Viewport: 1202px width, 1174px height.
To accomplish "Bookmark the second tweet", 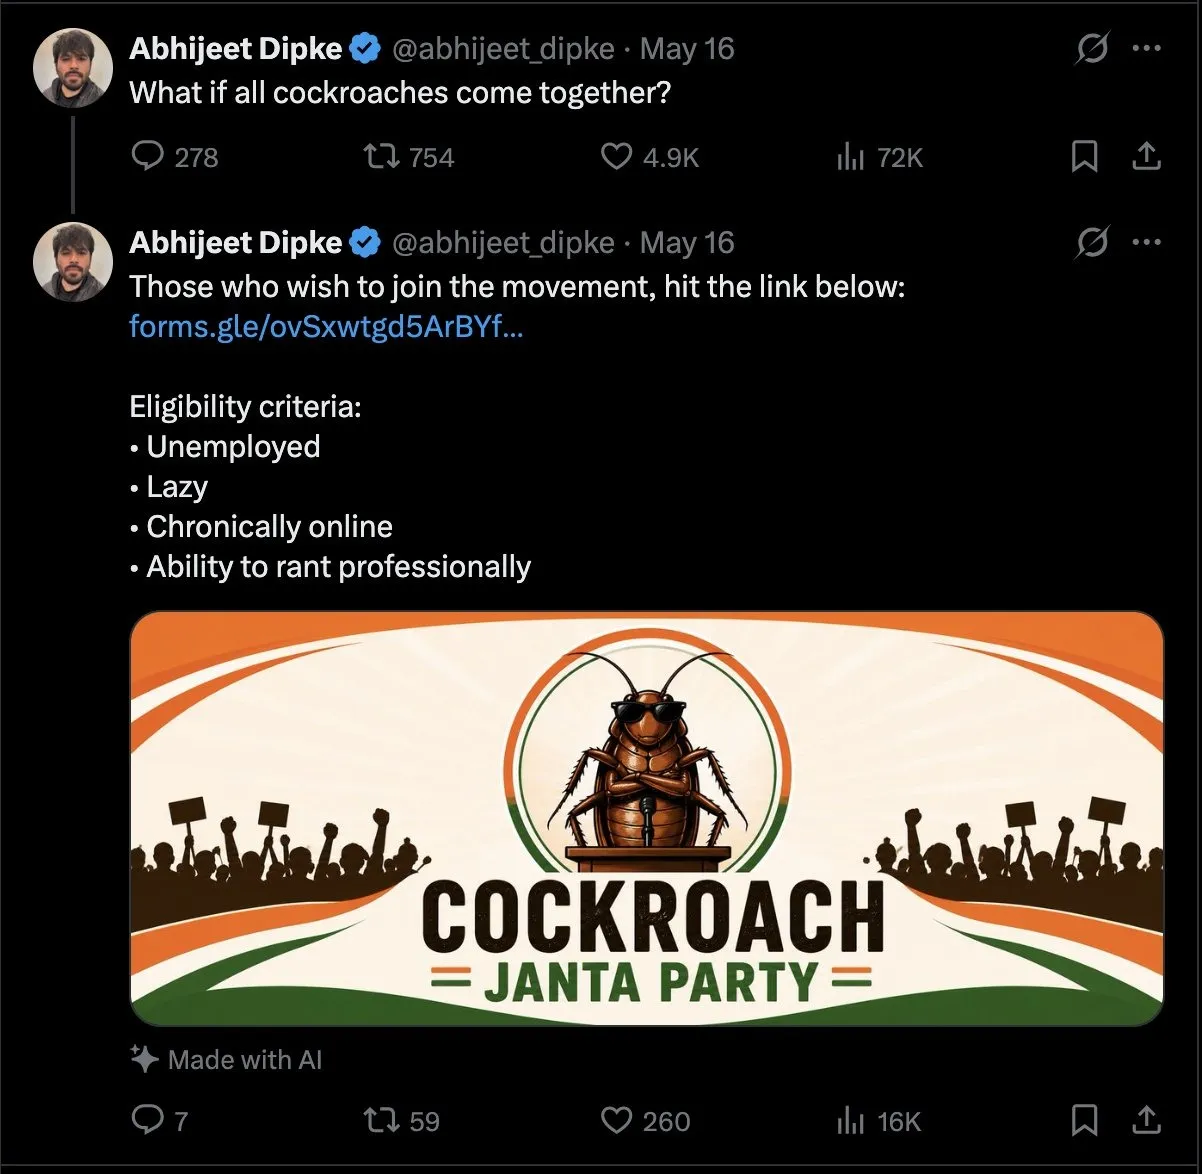I will (1085, 1121).
